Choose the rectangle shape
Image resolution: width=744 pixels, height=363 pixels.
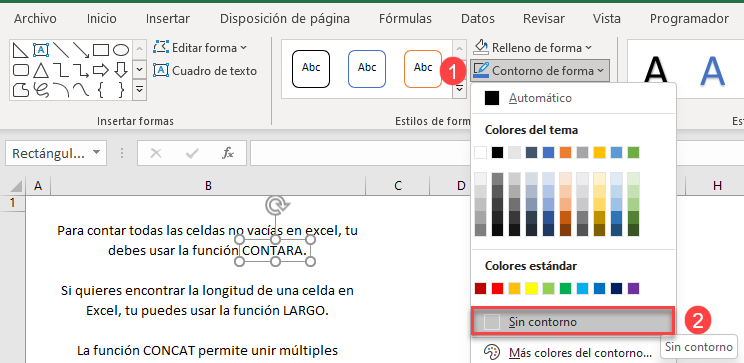pyautogui.click(x=101, y=49)
